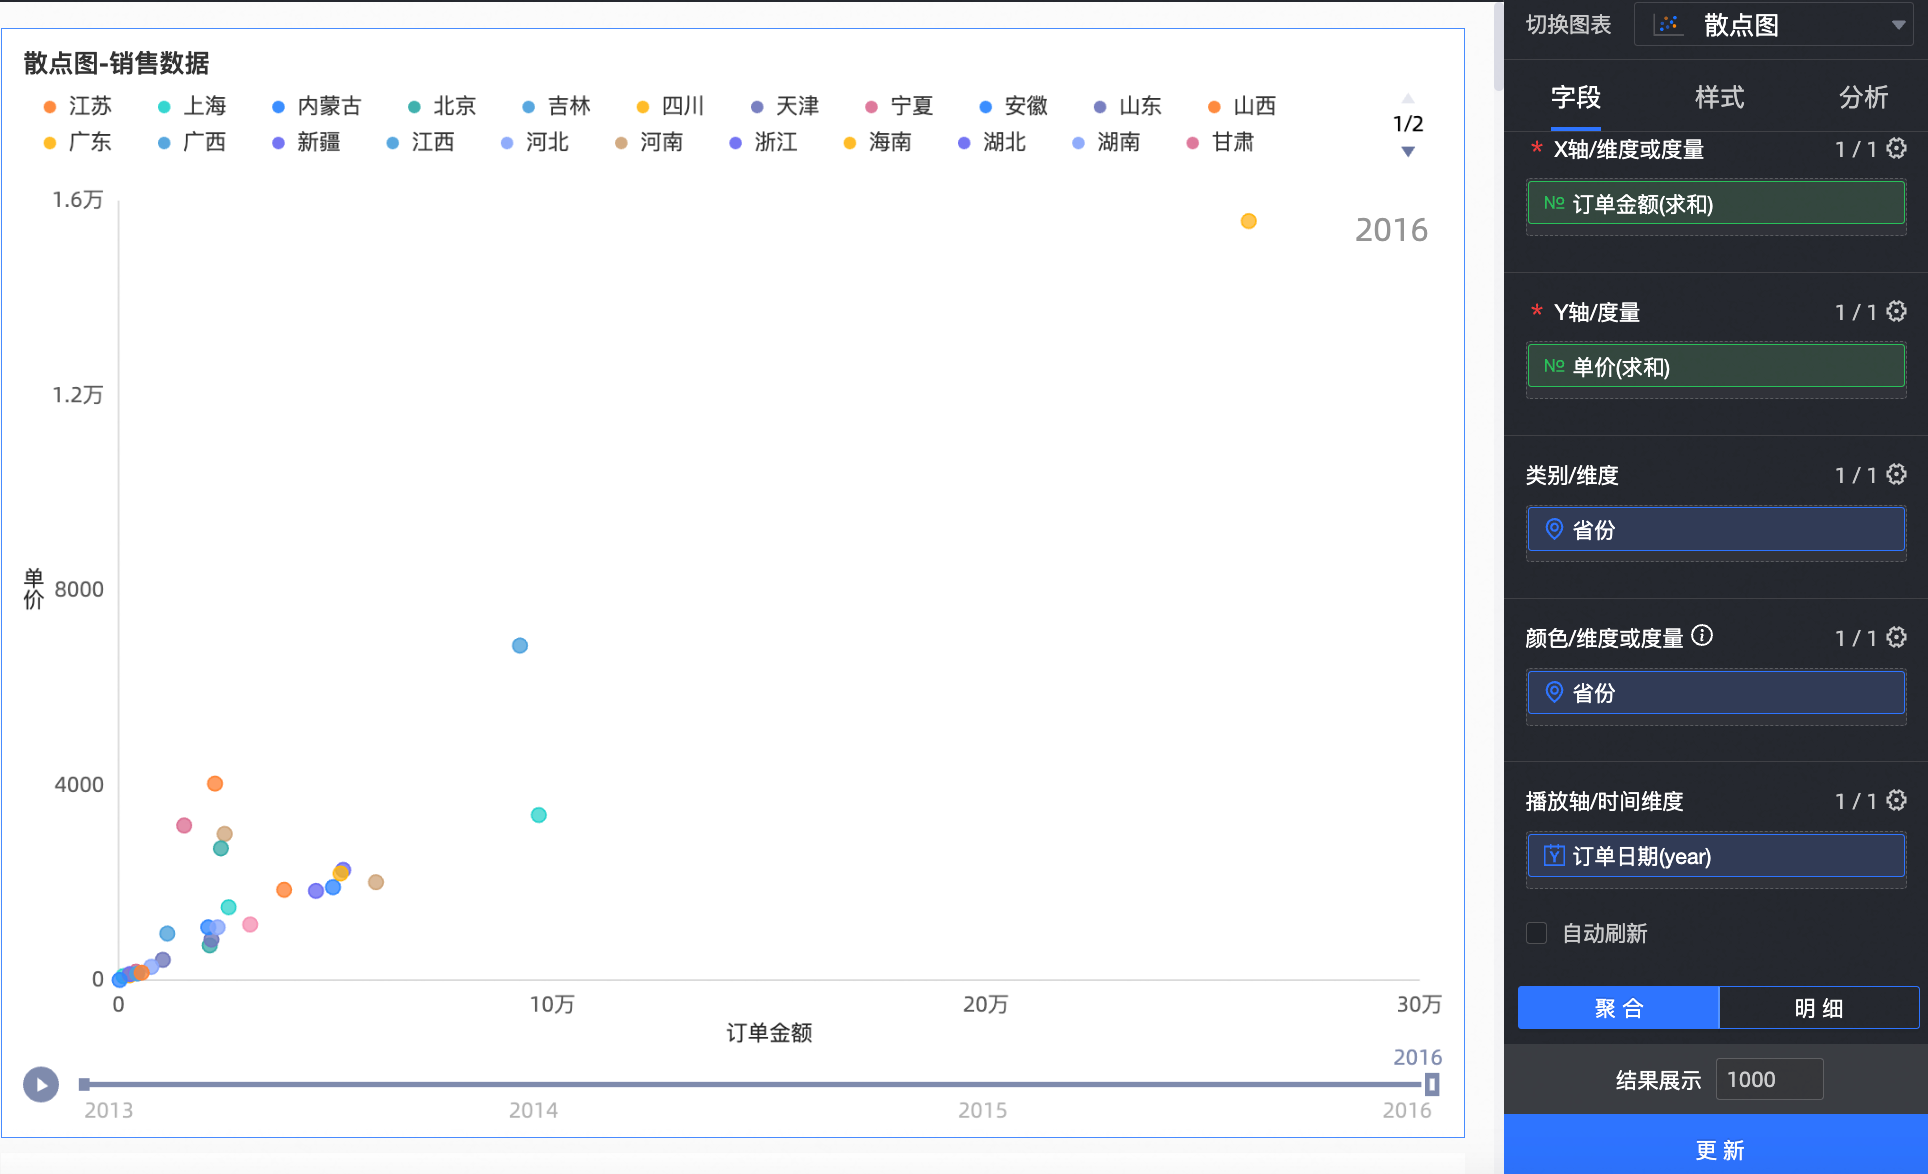The width and height of the screenshot is (1928, 1174).
Task: Click the teal point below the blue point
Action: pyautogui.click(x=539, y=815)
